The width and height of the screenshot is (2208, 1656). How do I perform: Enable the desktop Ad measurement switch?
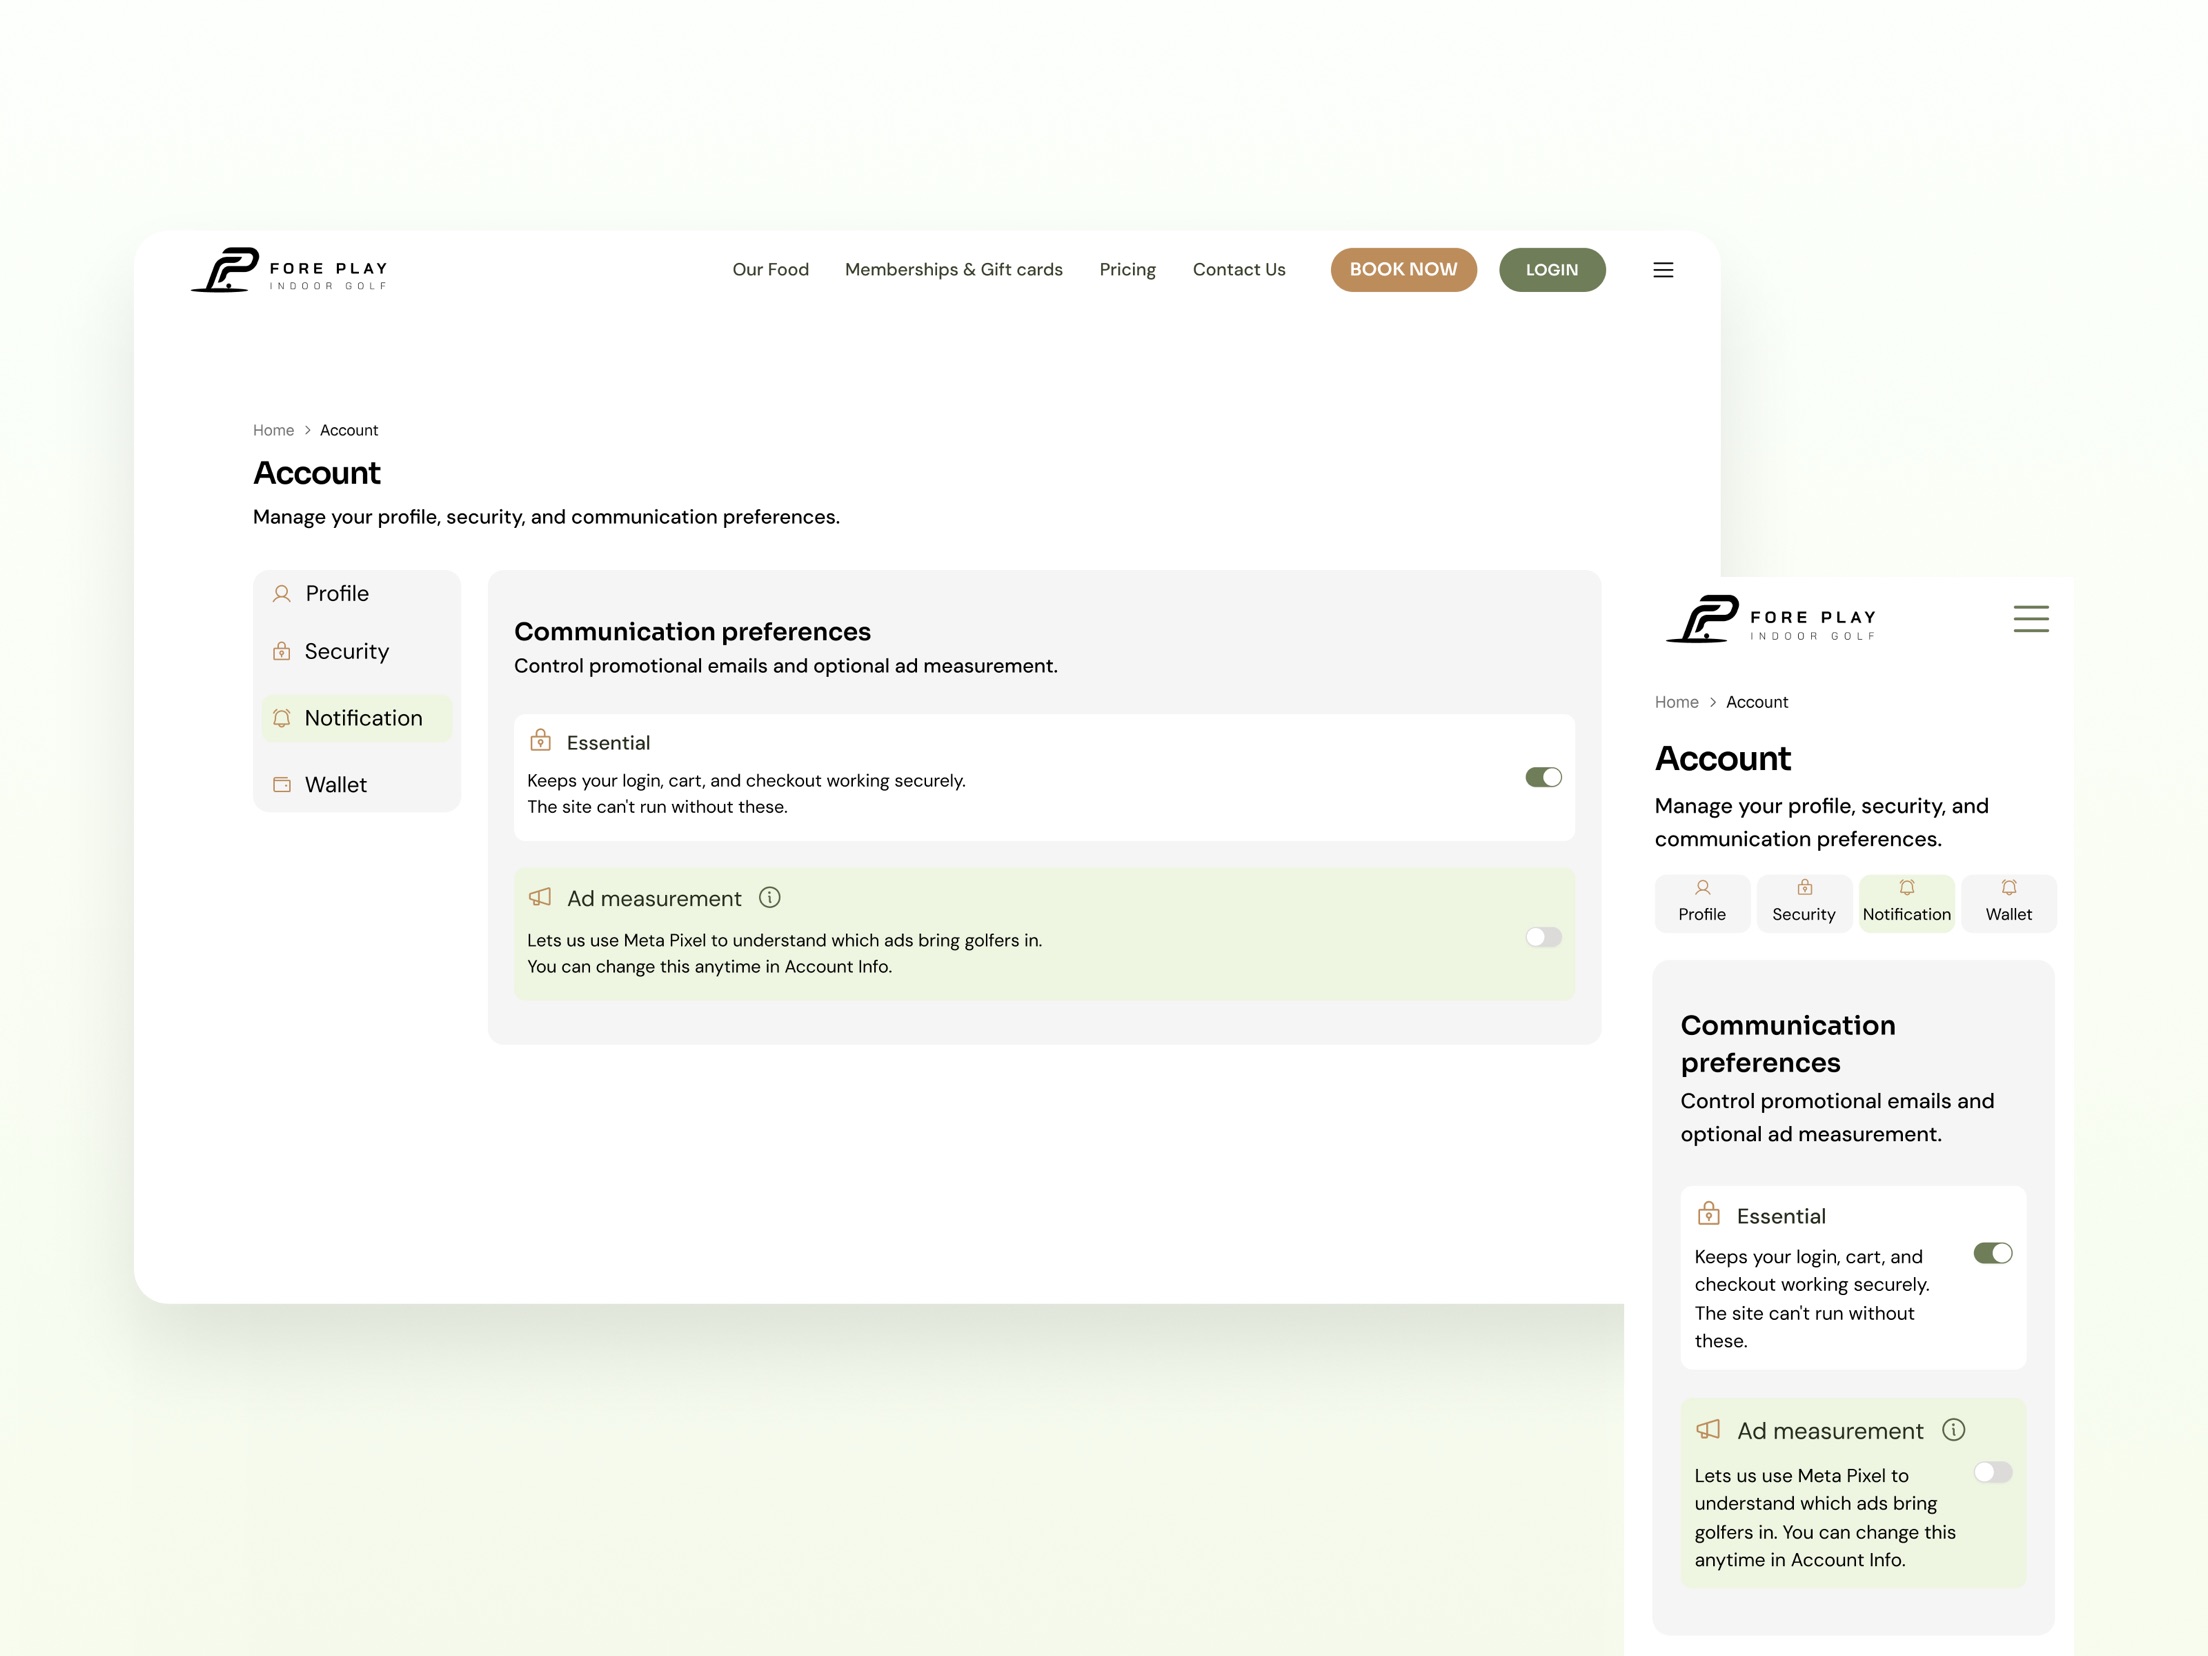point(1543,937)
